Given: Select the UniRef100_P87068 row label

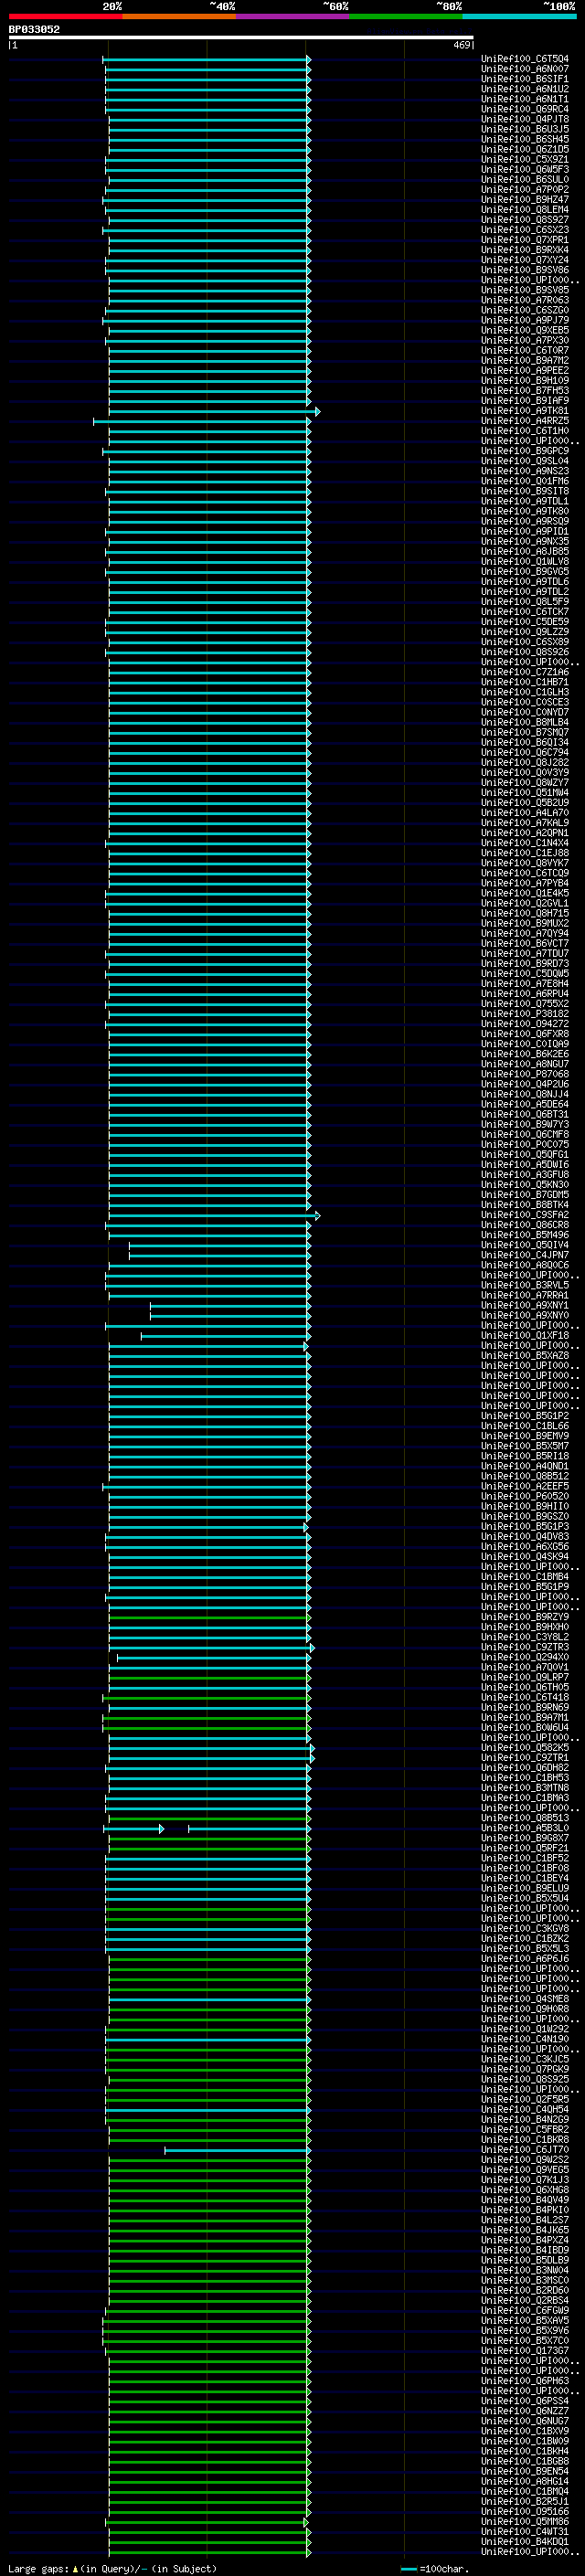Looking at the screenshot, I should (525, 1074).
